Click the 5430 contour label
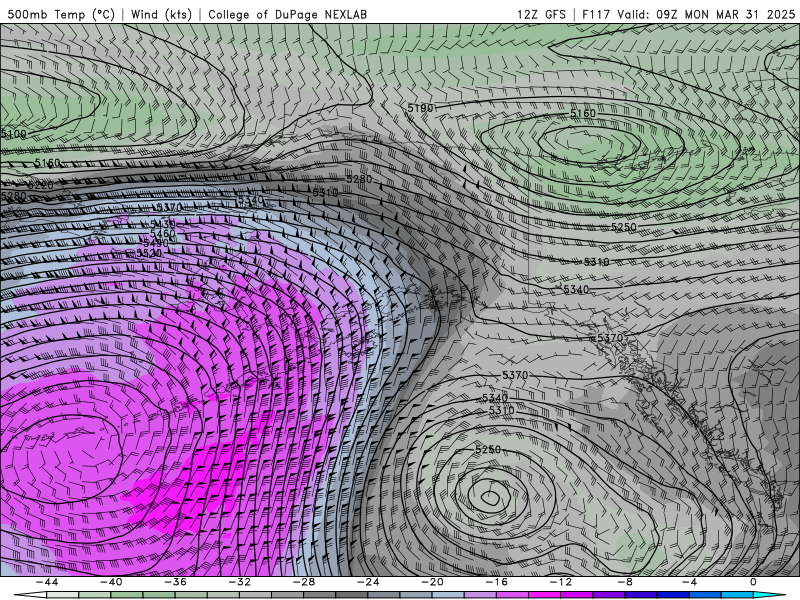This screenshot has height=600, width=800. click(163, 224)
